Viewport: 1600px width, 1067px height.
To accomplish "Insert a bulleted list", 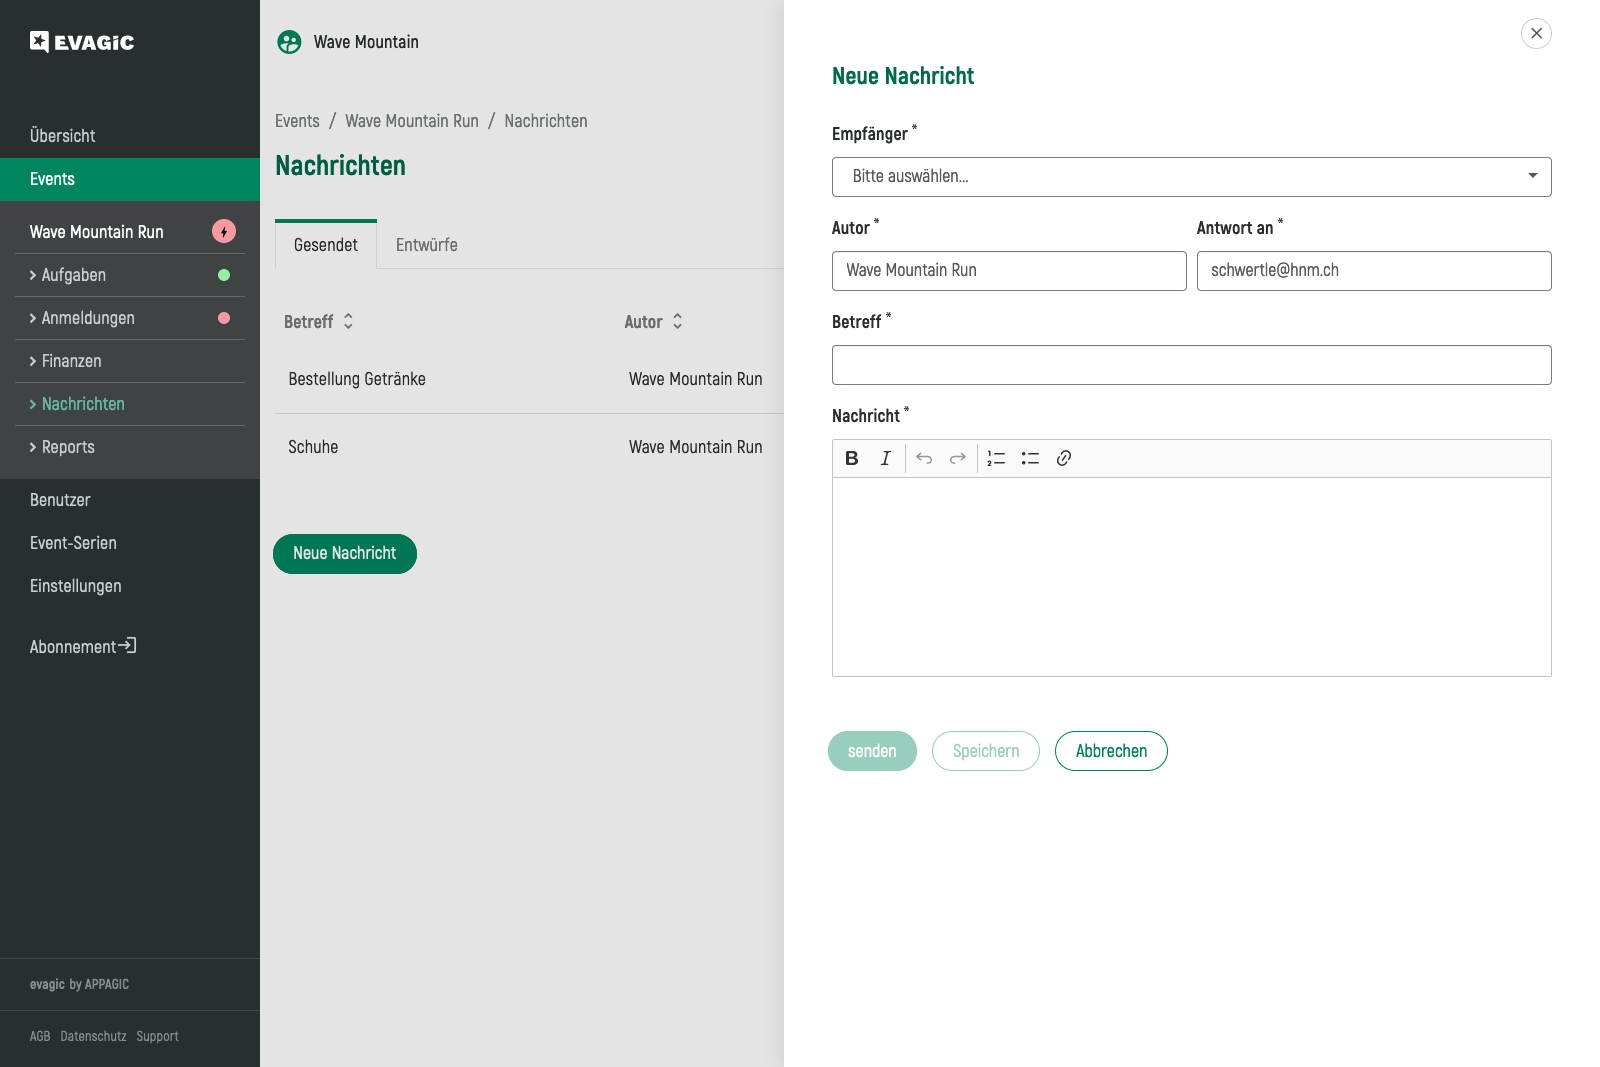I will click(x=1030, y=458).
